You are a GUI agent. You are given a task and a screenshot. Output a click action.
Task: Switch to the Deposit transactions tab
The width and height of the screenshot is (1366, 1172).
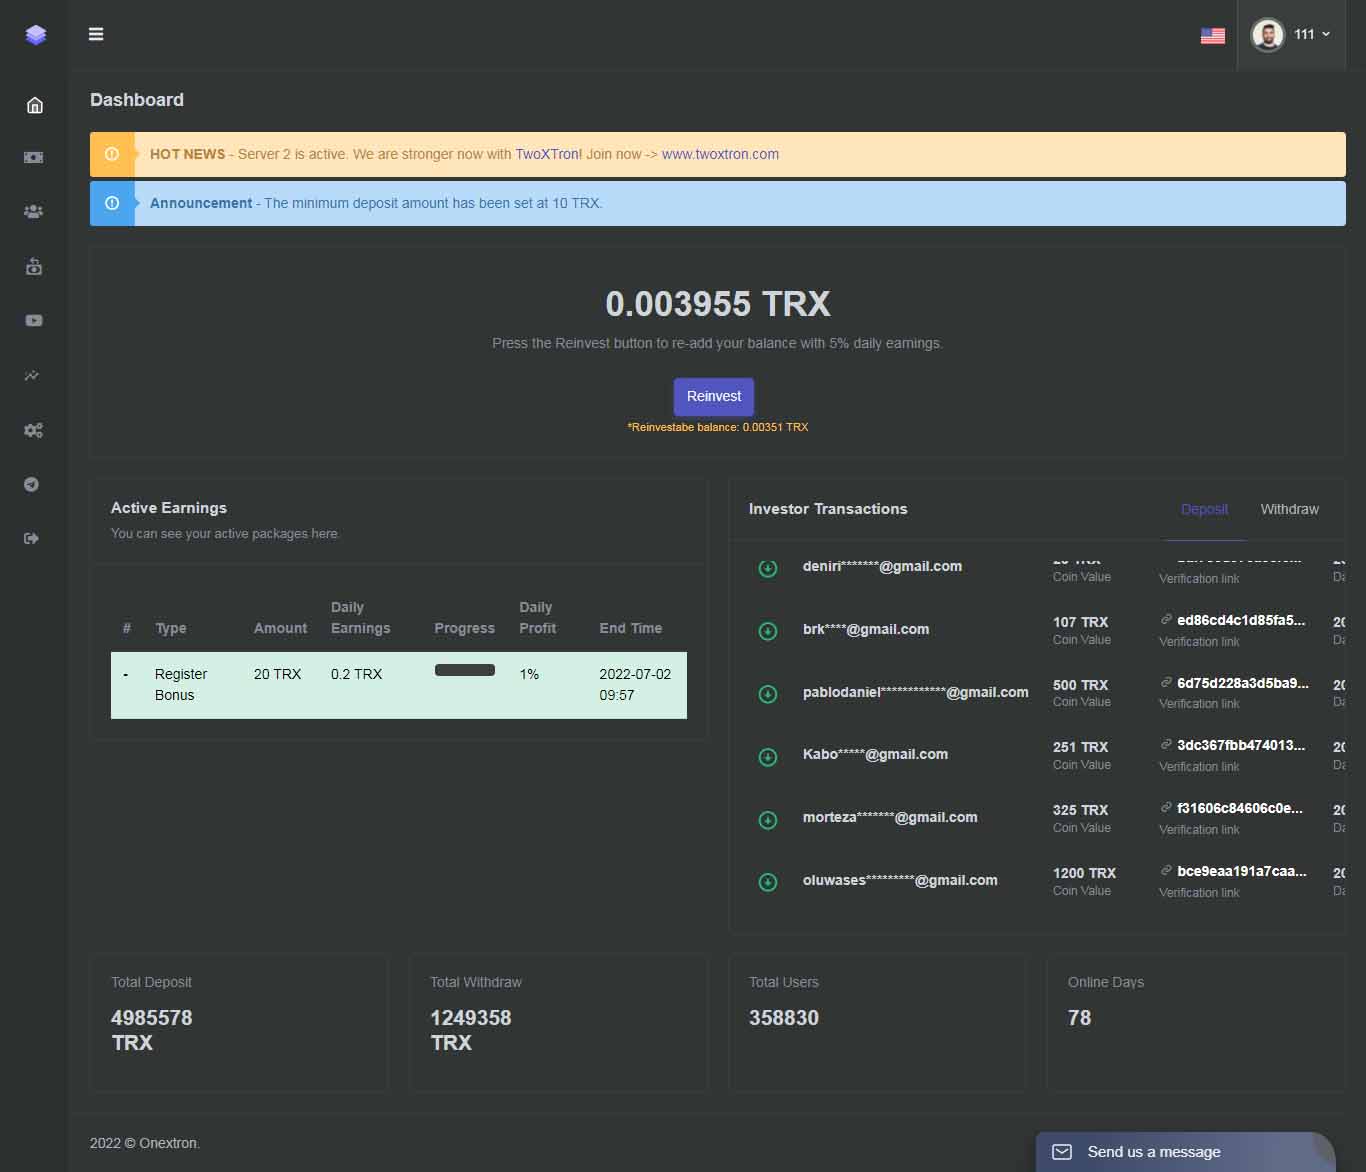(x=1204, y=509)
